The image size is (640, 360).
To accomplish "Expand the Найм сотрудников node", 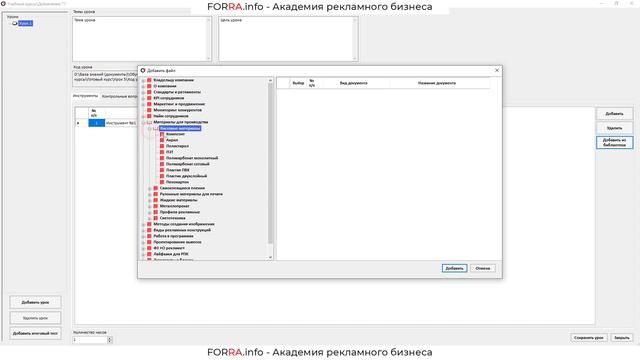I will (x=143, y=116).
